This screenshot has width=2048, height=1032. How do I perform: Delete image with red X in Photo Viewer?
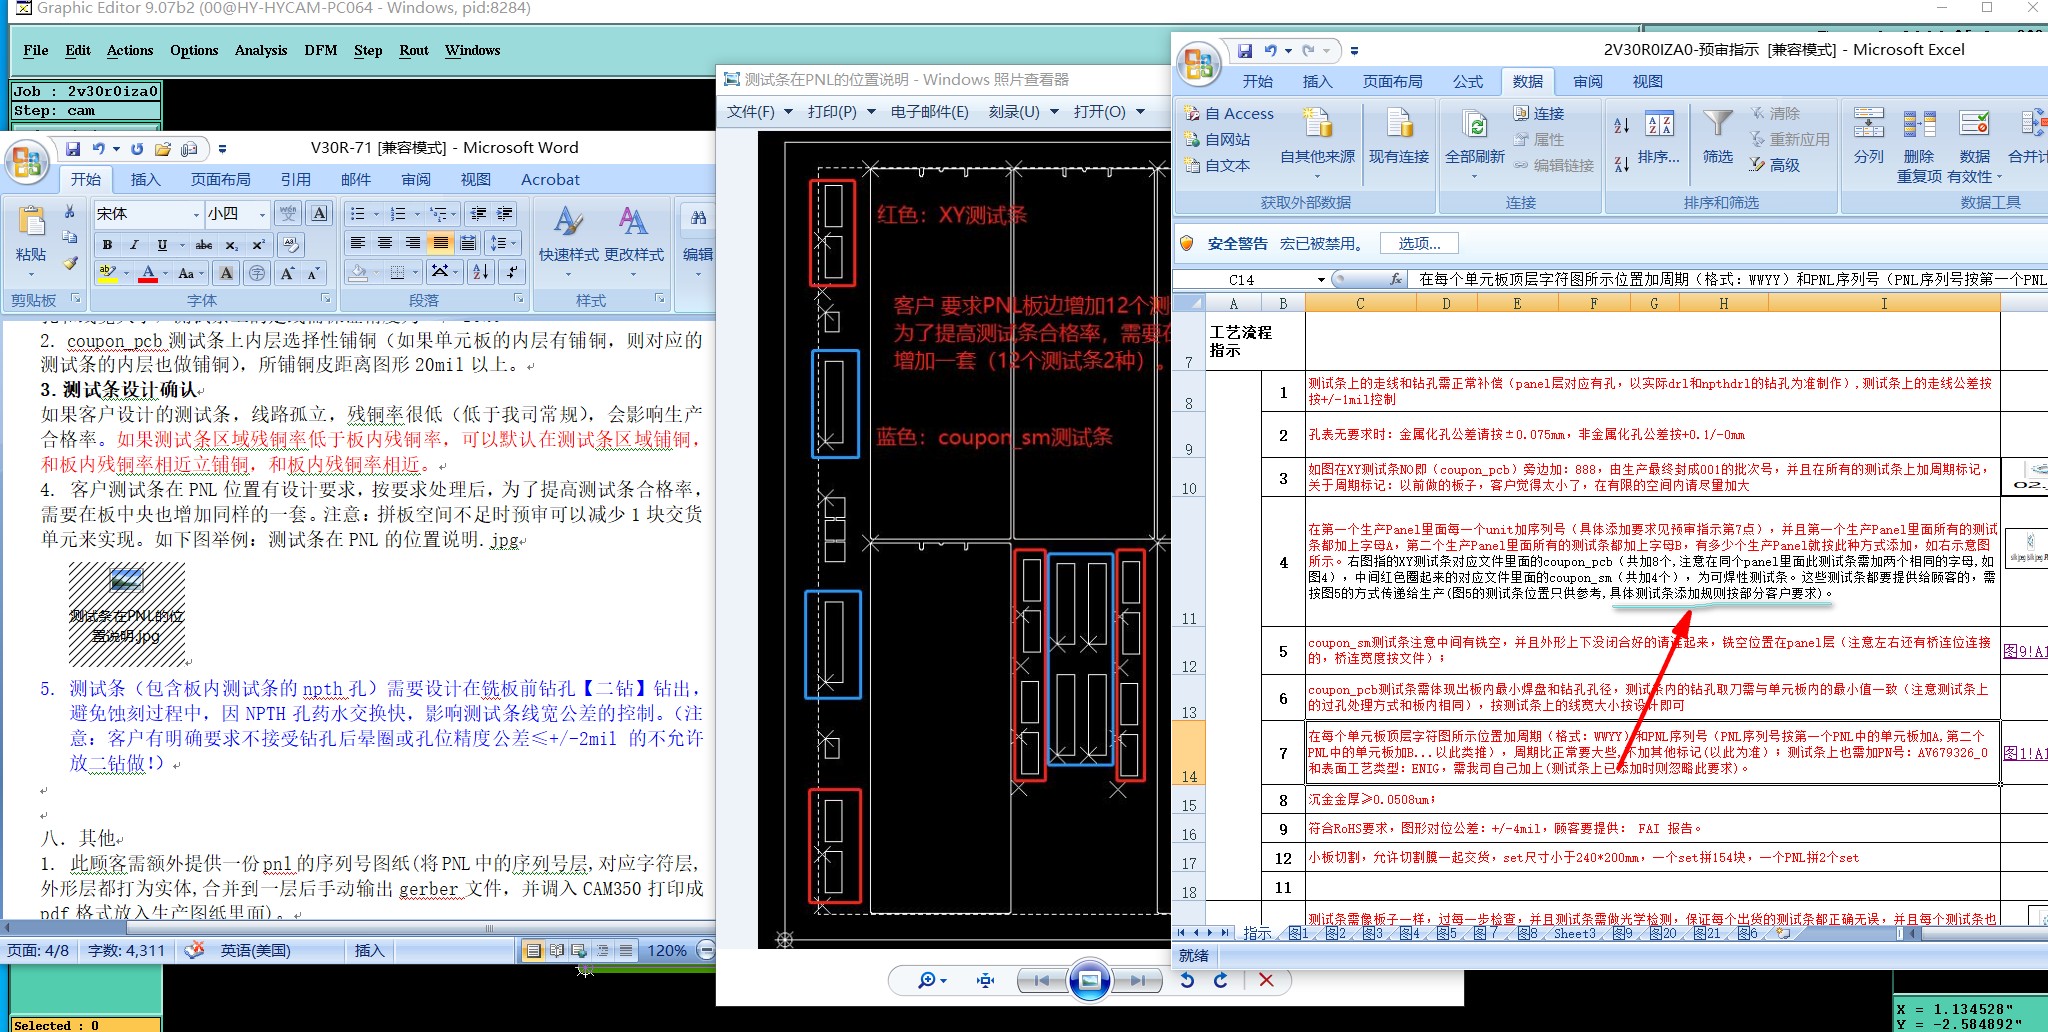(1266, 981)
